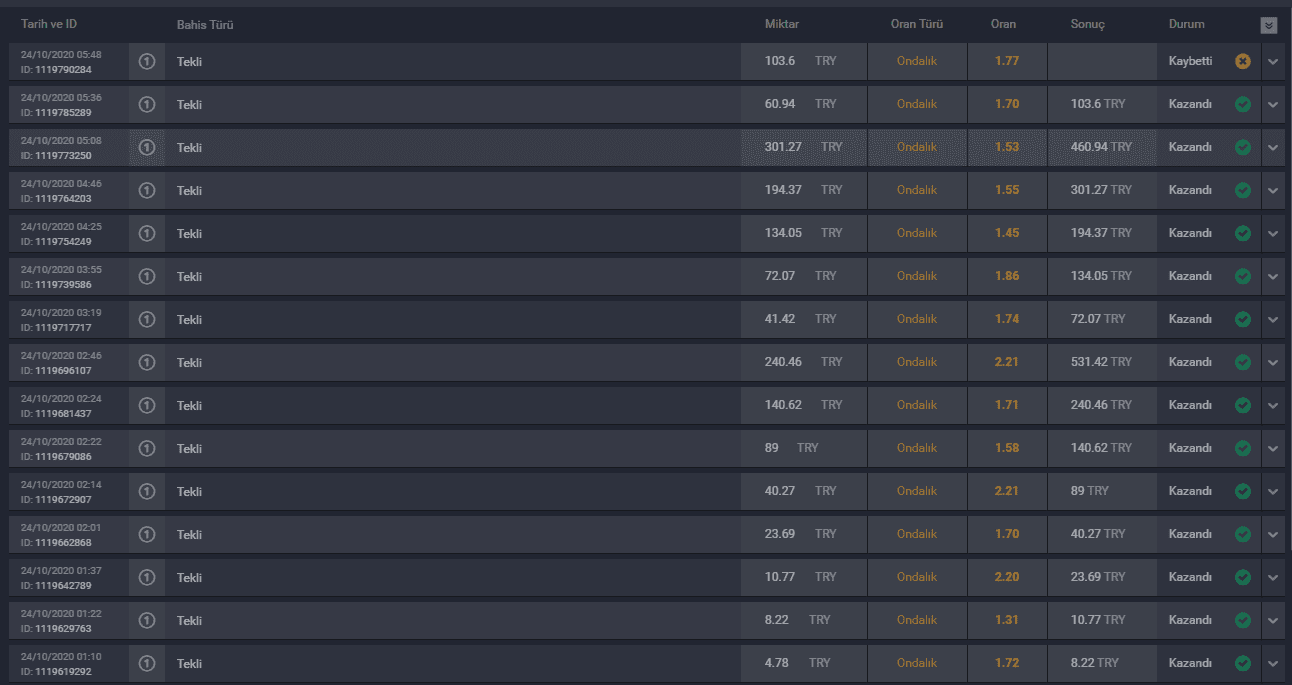Click the lost status icon on bet 1119790284

pos(1243,61)
